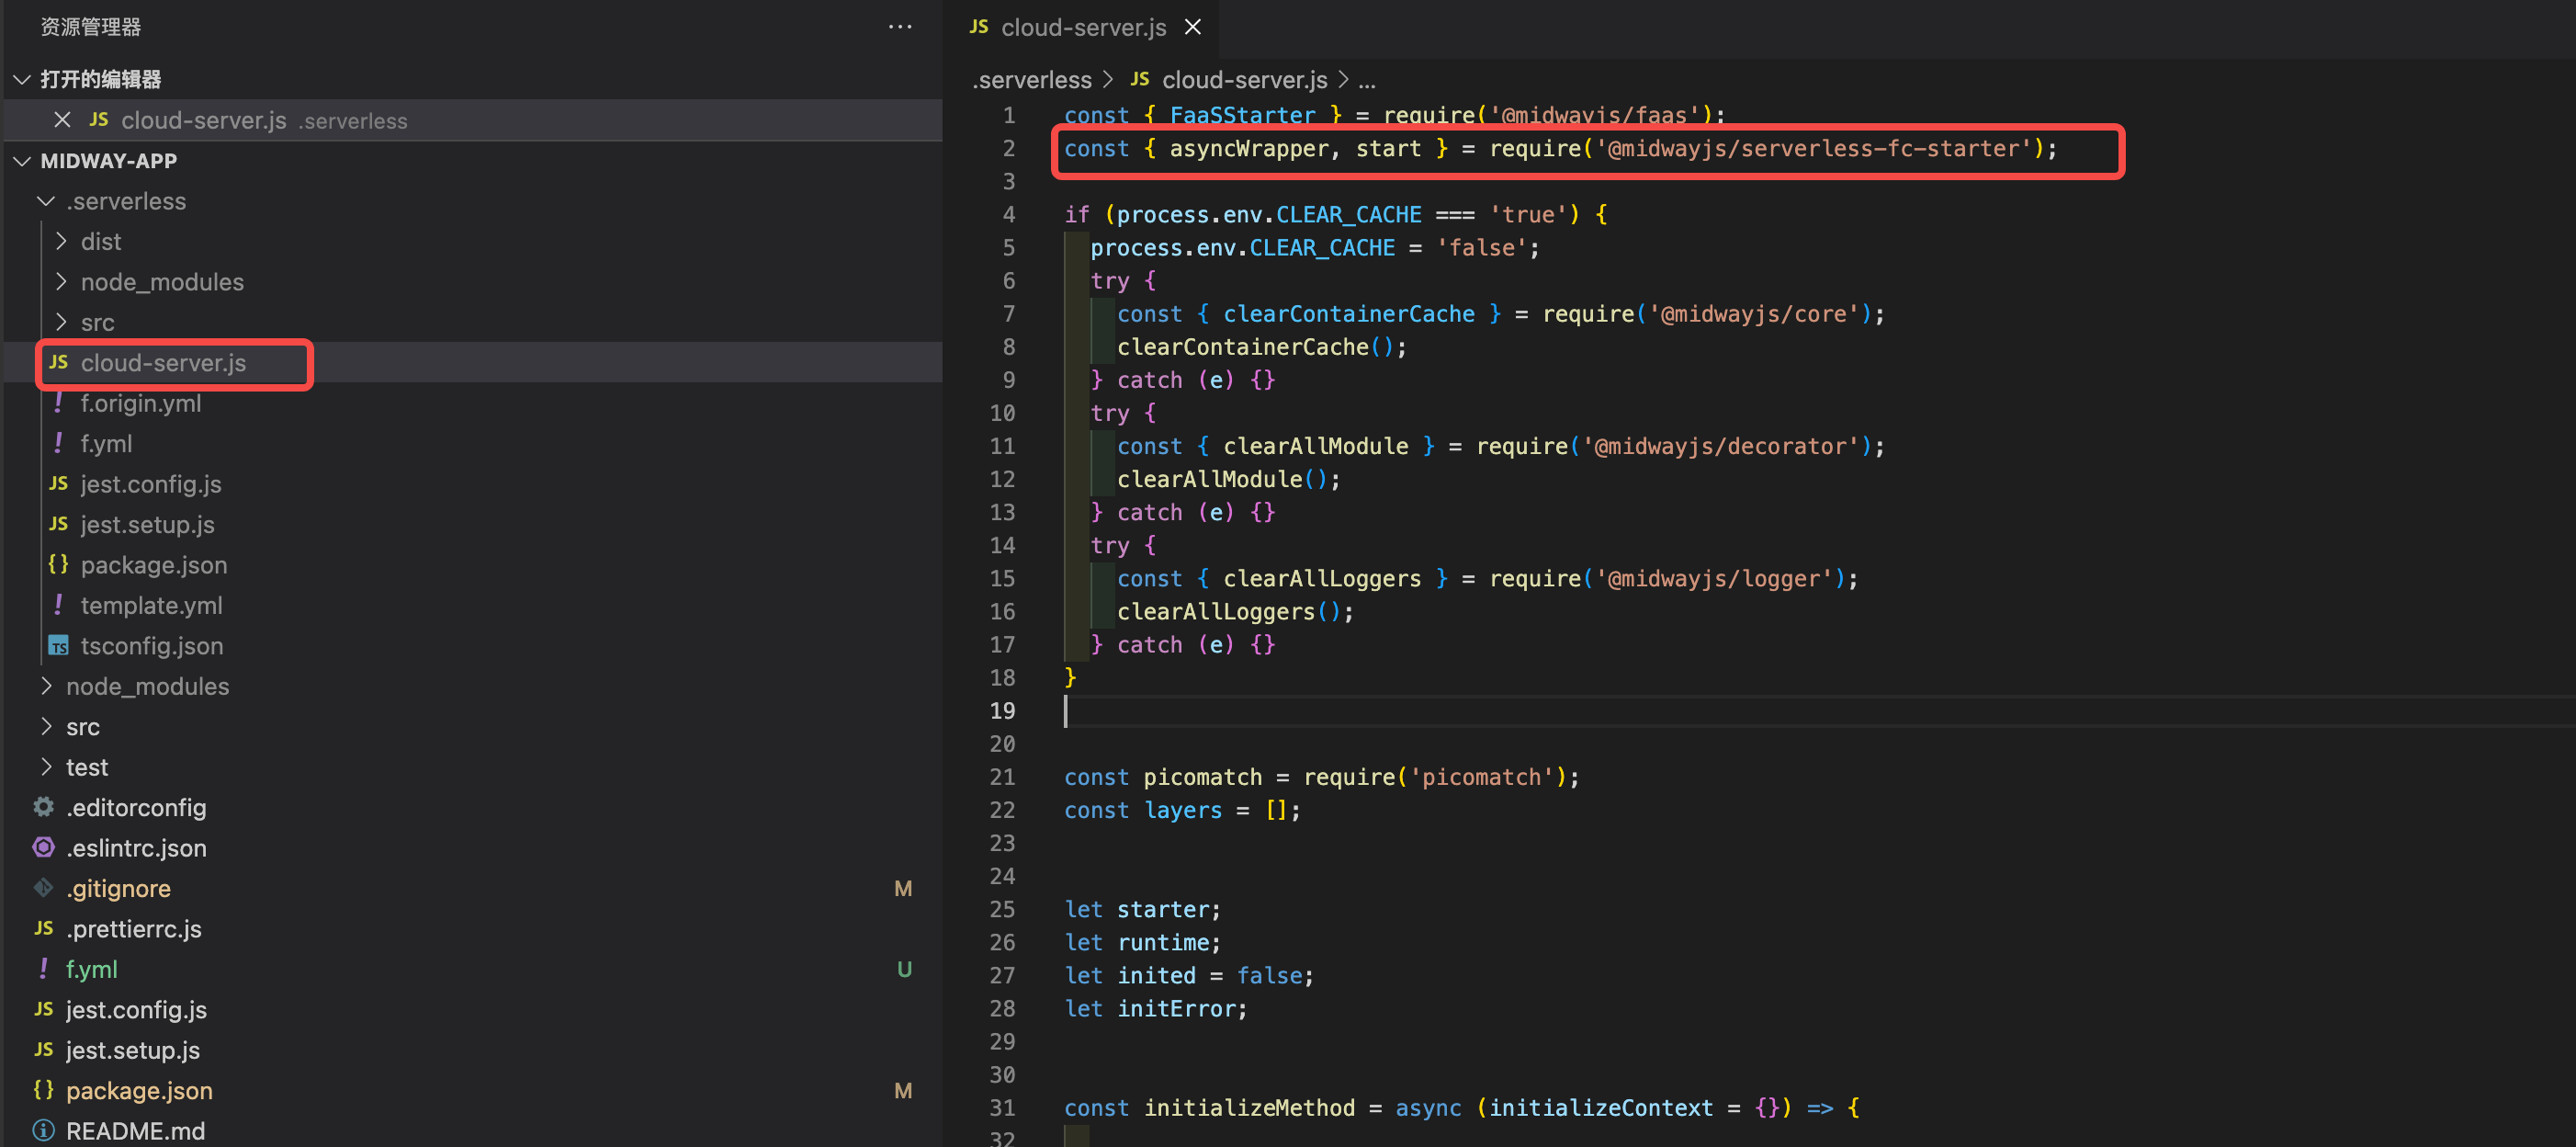Open root jest.setup.js file
Screen dimensions: 2576x1147
coord(132,1050)
